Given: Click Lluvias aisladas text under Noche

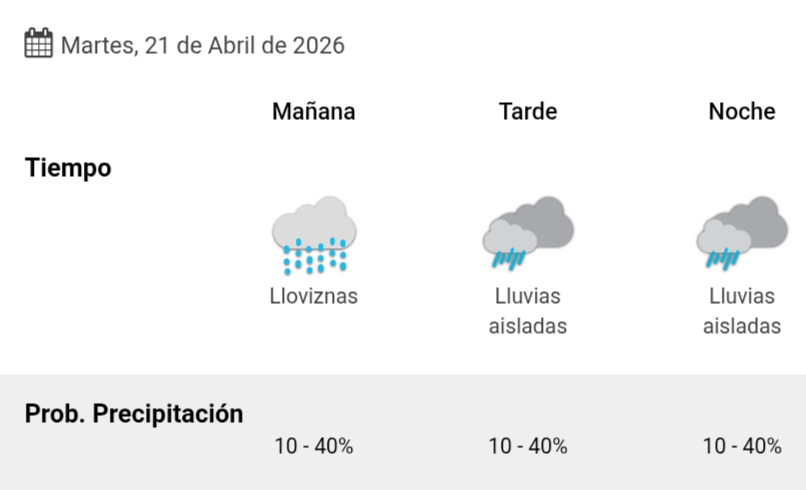Looking at the screenshot, I should point(741,311).
